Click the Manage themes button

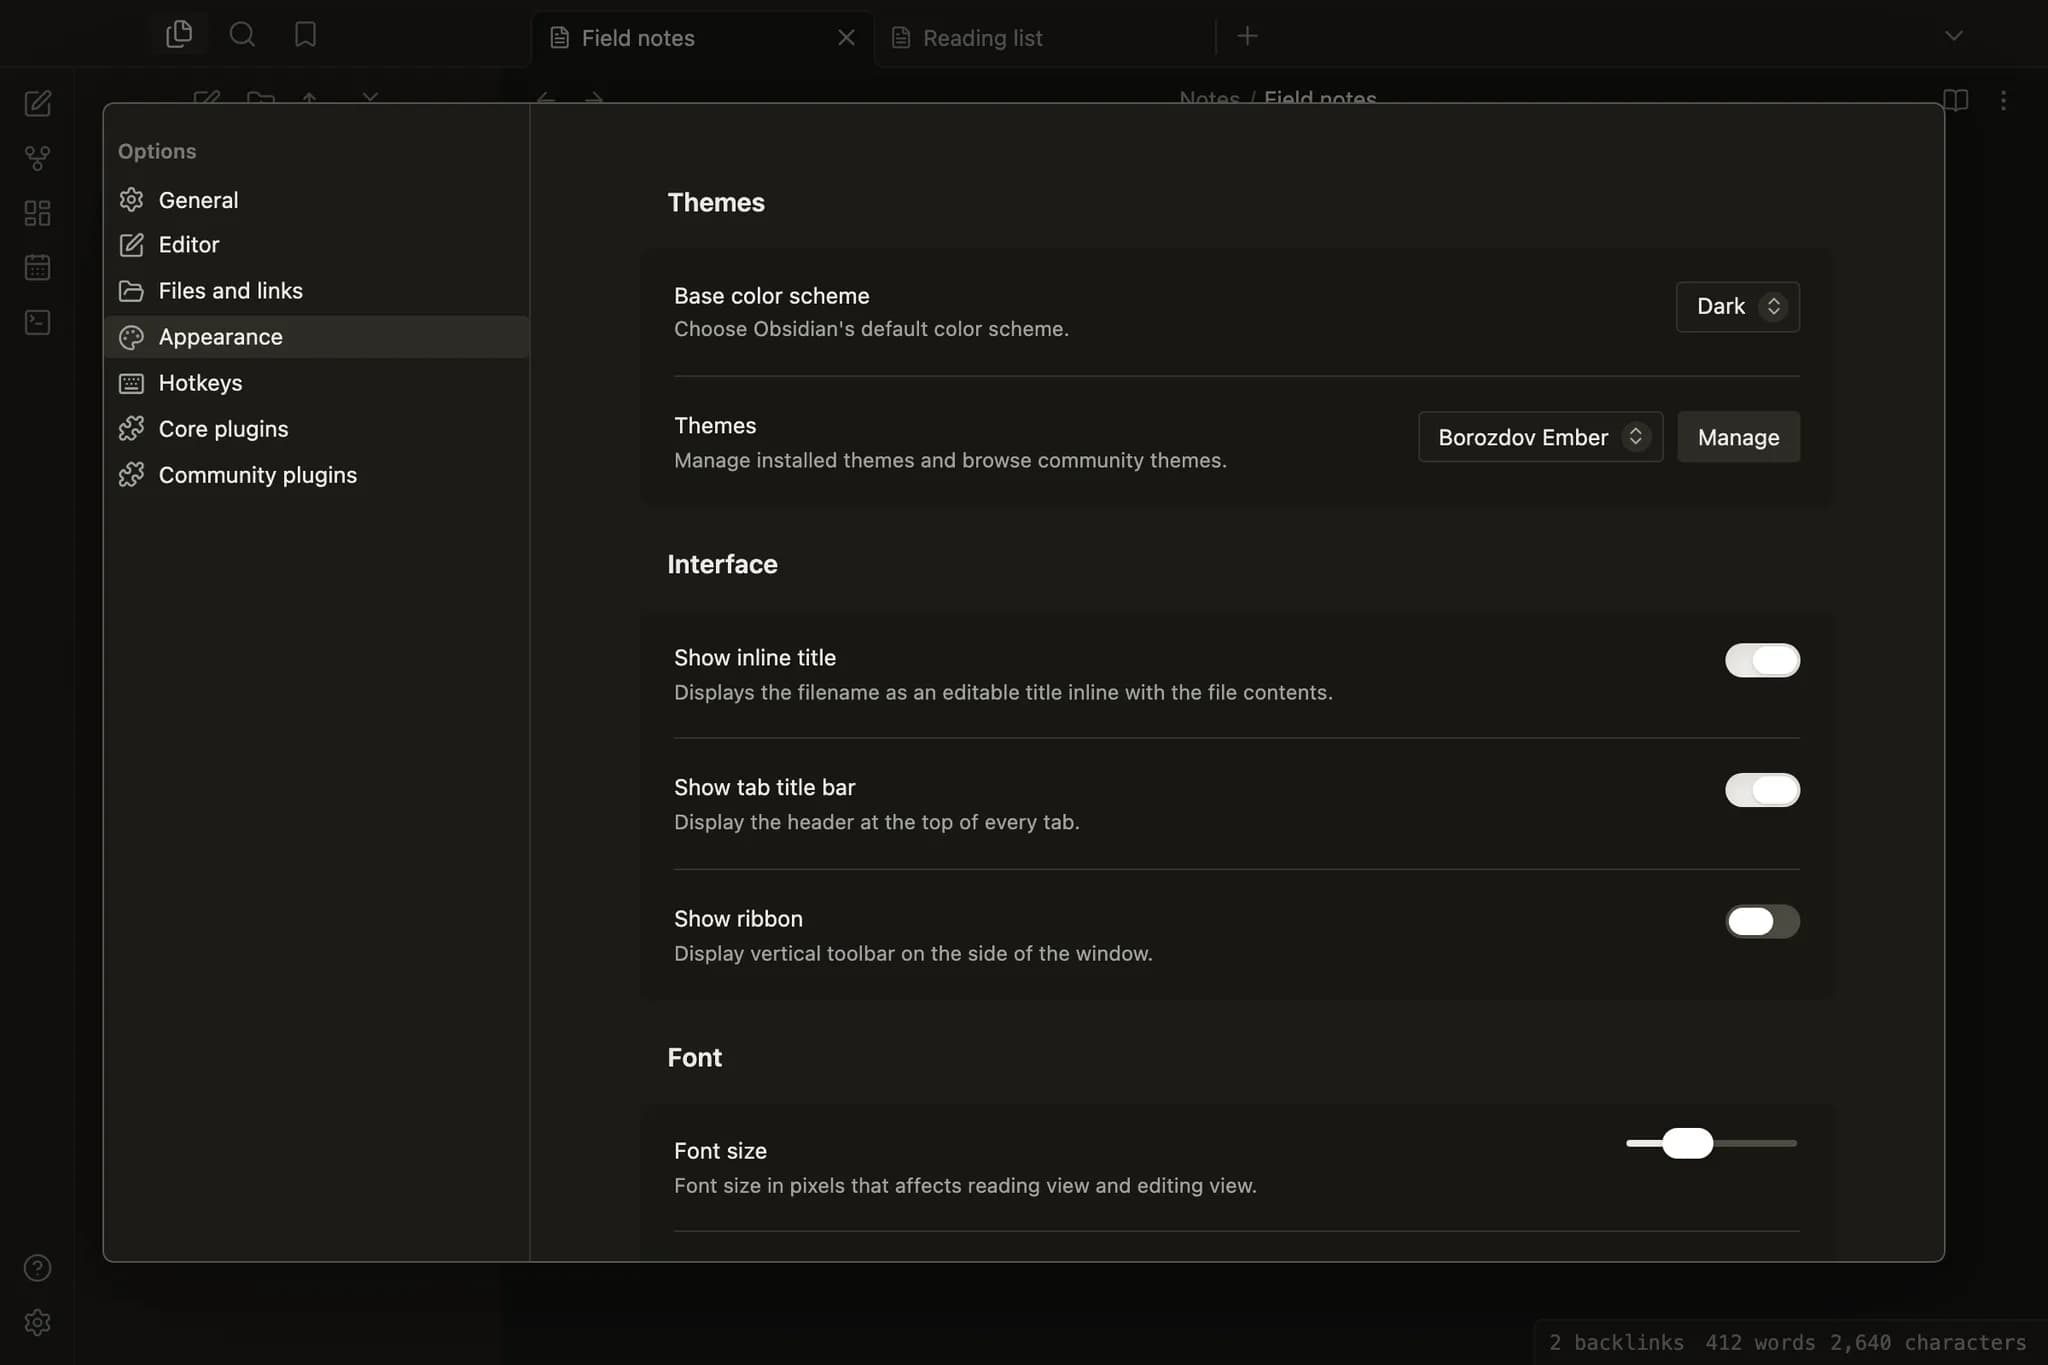coord(1738,437)
